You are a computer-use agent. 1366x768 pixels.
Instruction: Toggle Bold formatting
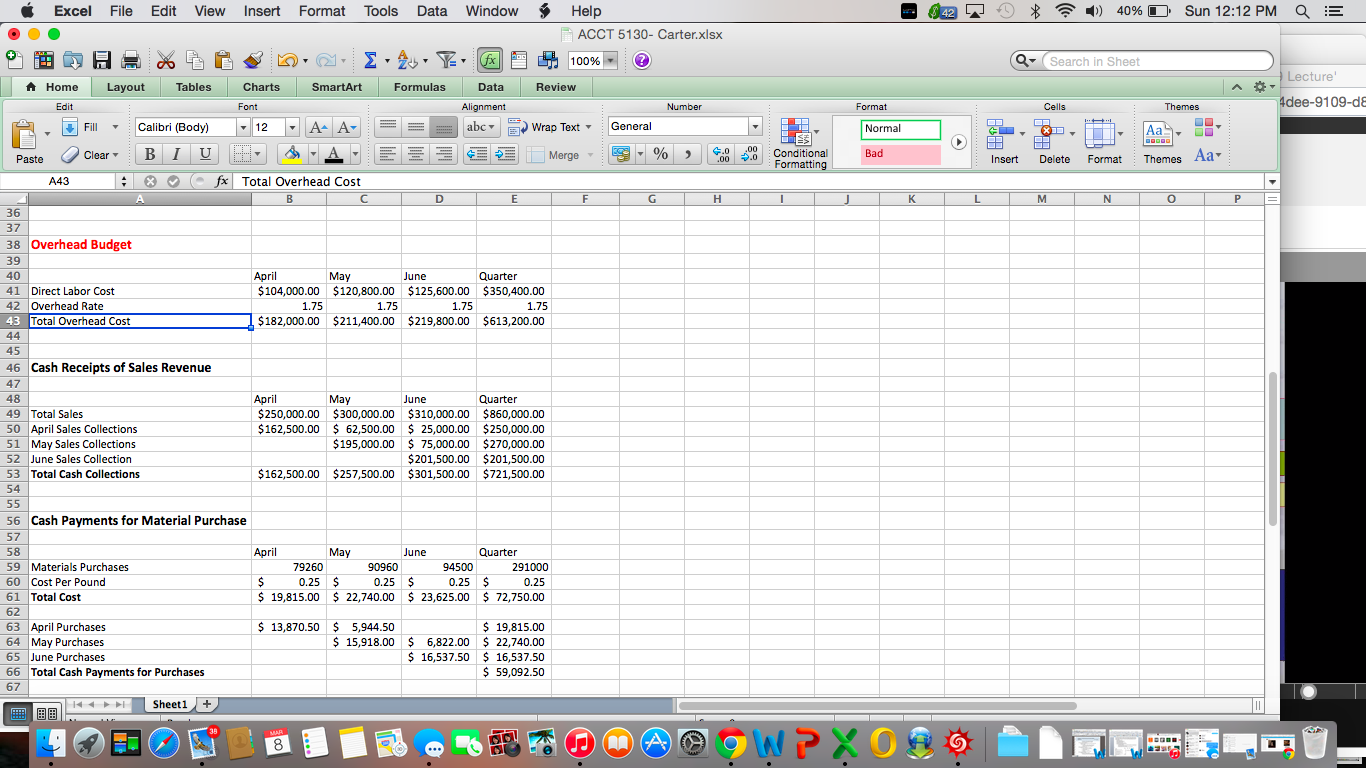pyautogui.click(x=149, y=154)
